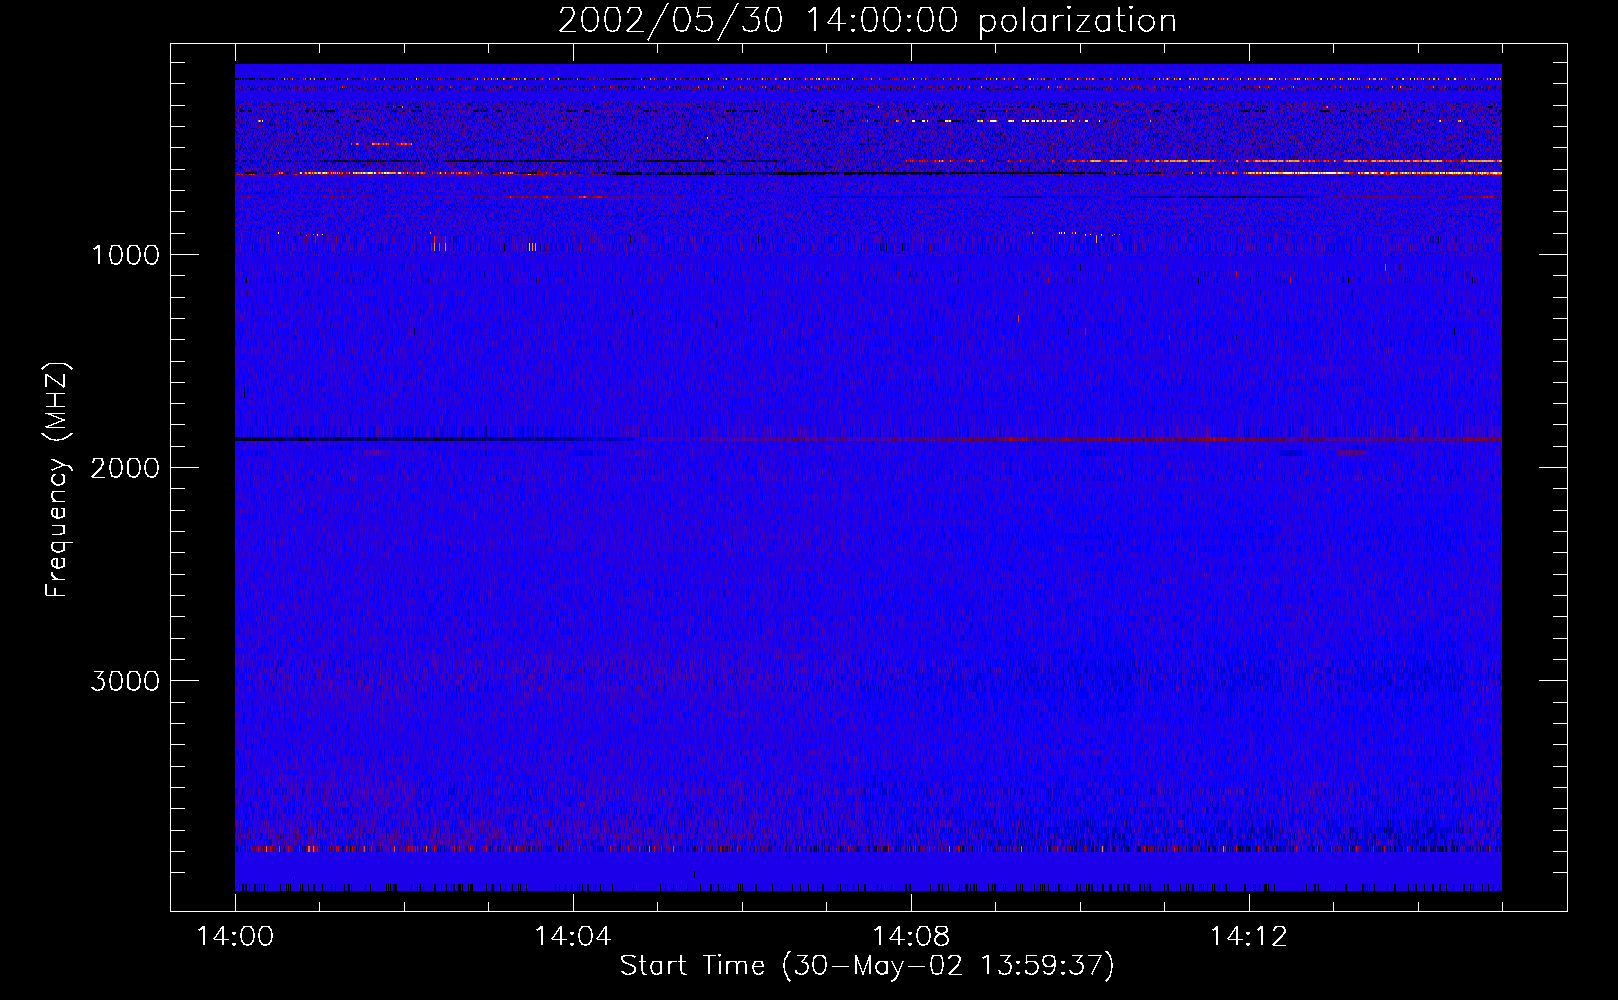This screenshot has width=1618, height=1000.
Task: Click the "1000" frequency tick label
Action: [x=125, y=255]
